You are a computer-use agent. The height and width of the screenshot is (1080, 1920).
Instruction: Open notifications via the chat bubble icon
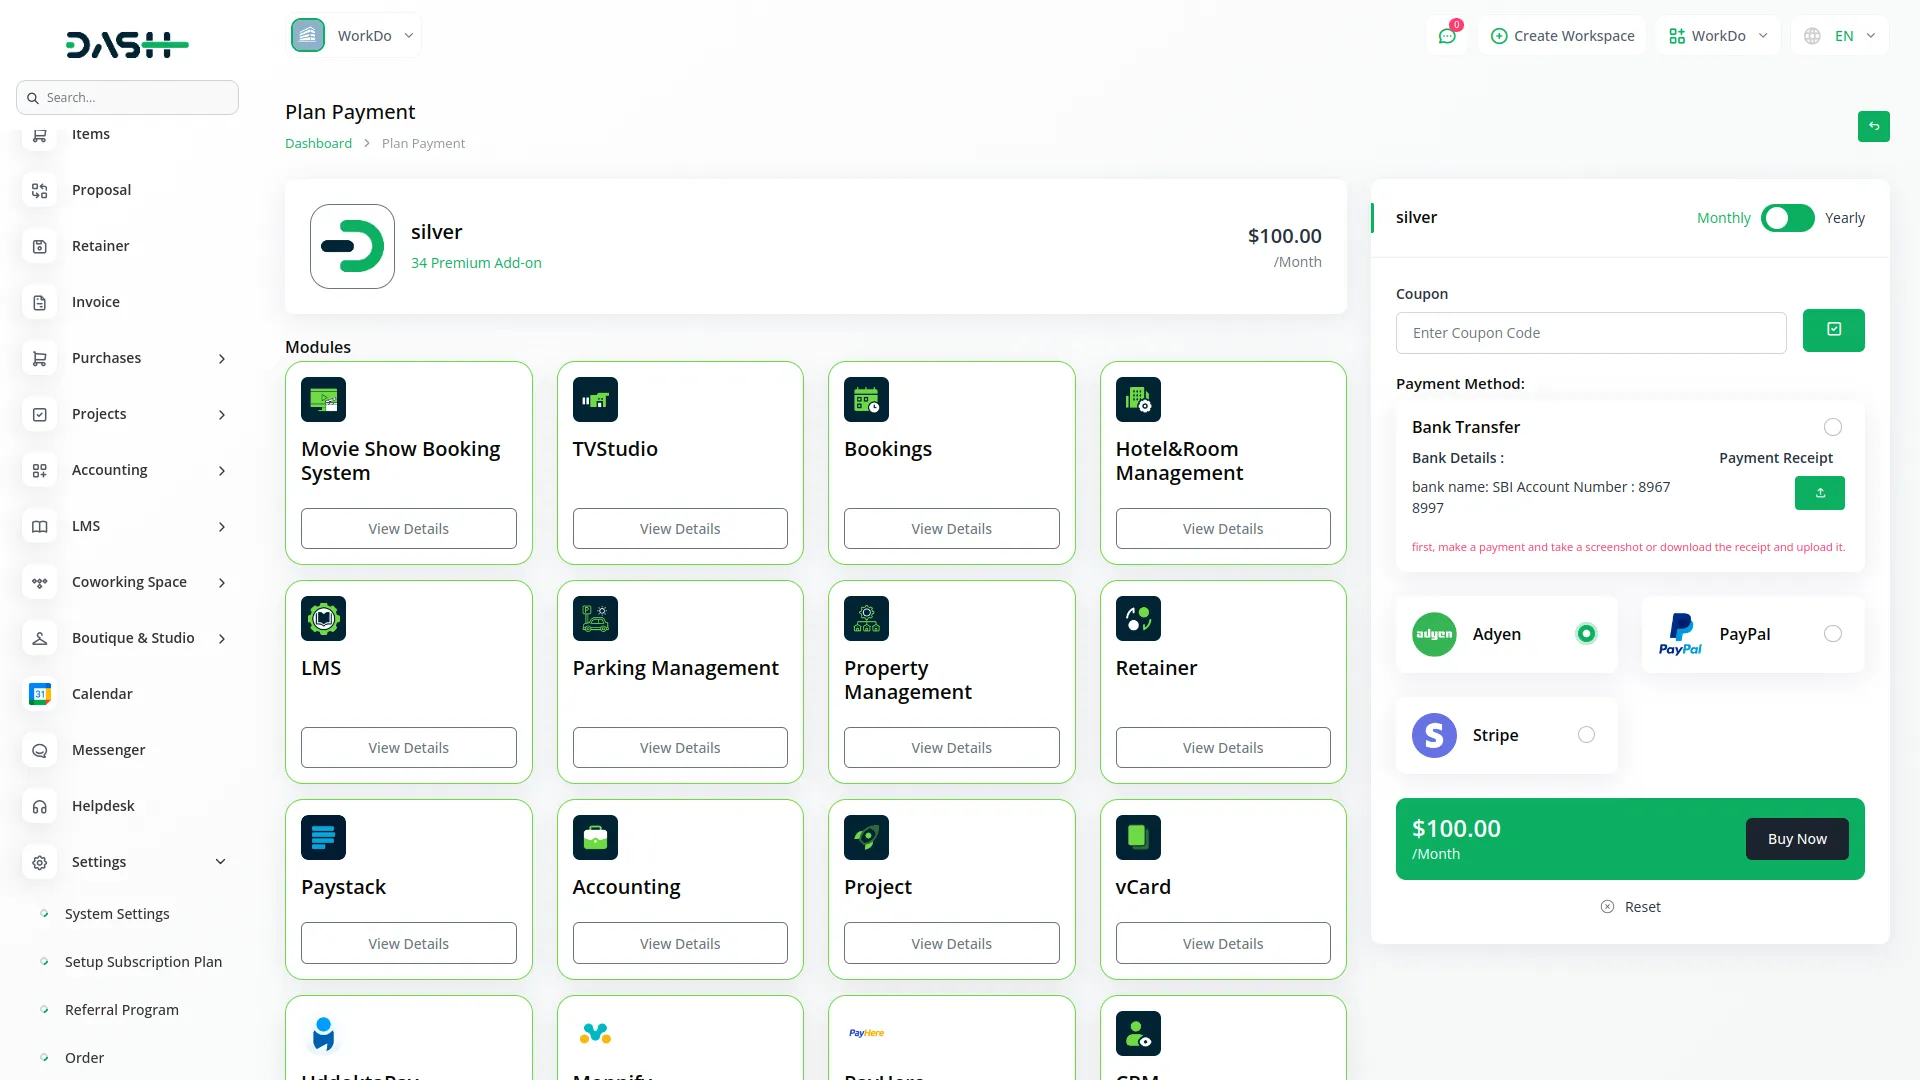click(1447, 35)
